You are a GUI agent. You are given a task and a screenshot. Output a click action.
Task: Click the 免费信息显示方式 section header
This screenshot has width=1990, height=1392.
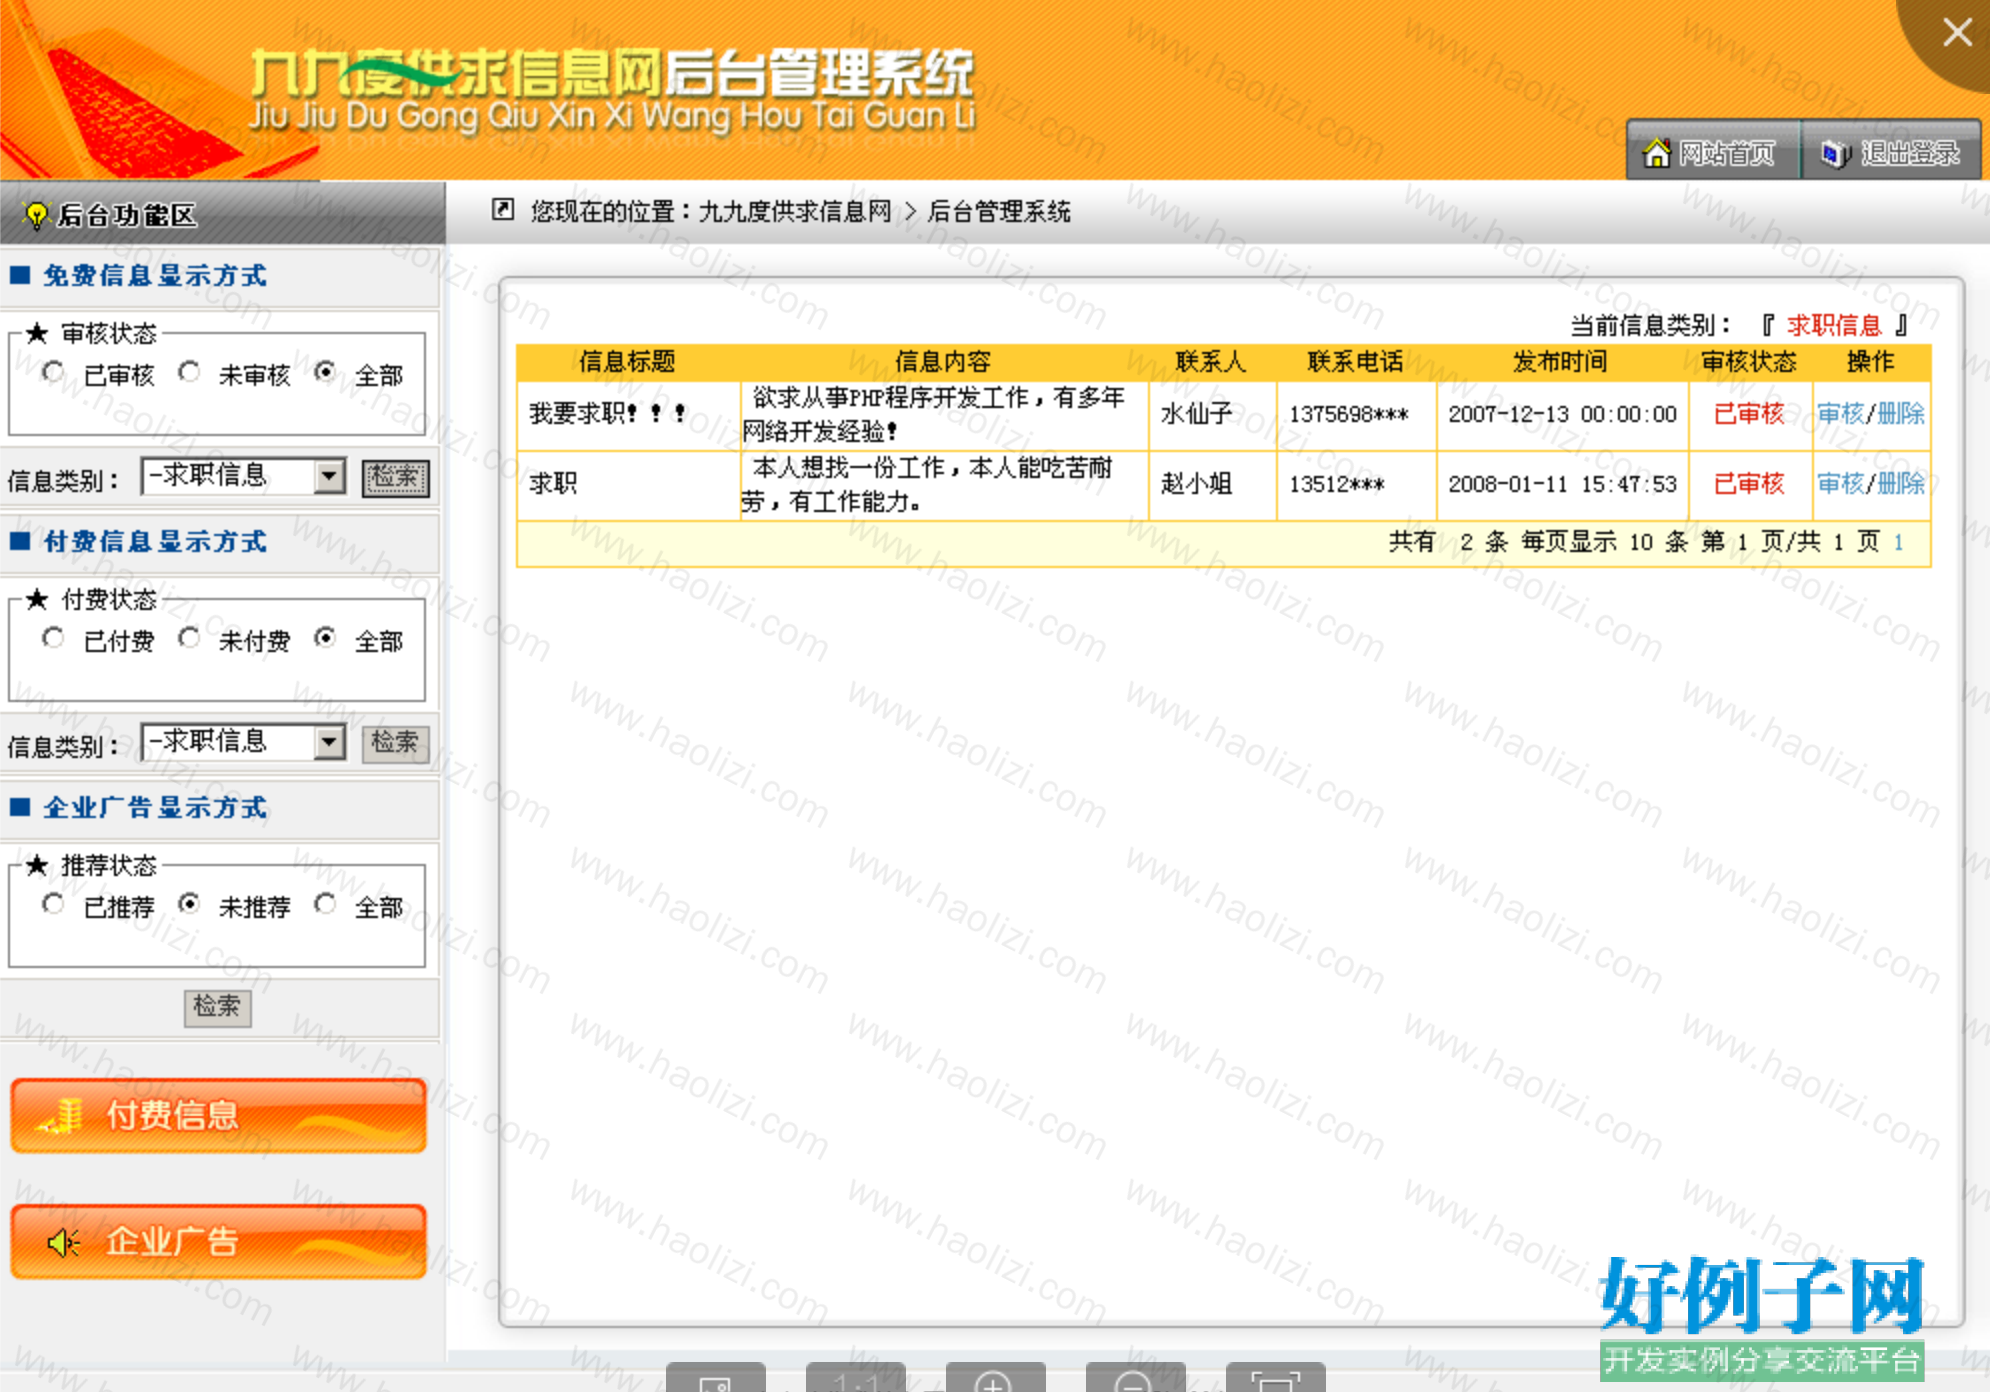point(155,275)
